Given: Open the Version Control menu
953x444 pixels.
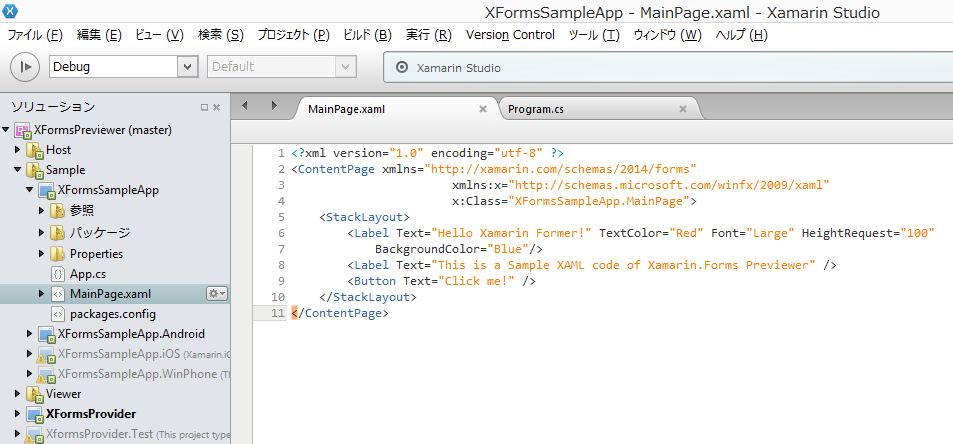Looking at the screenshot, I should click(x=510, y=35).
